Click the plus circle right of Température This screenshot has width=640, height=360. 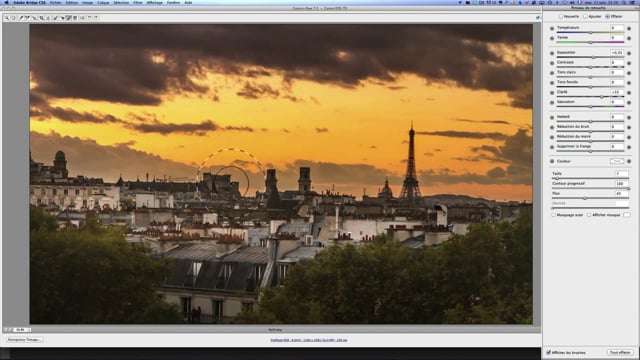coord(629,29)
